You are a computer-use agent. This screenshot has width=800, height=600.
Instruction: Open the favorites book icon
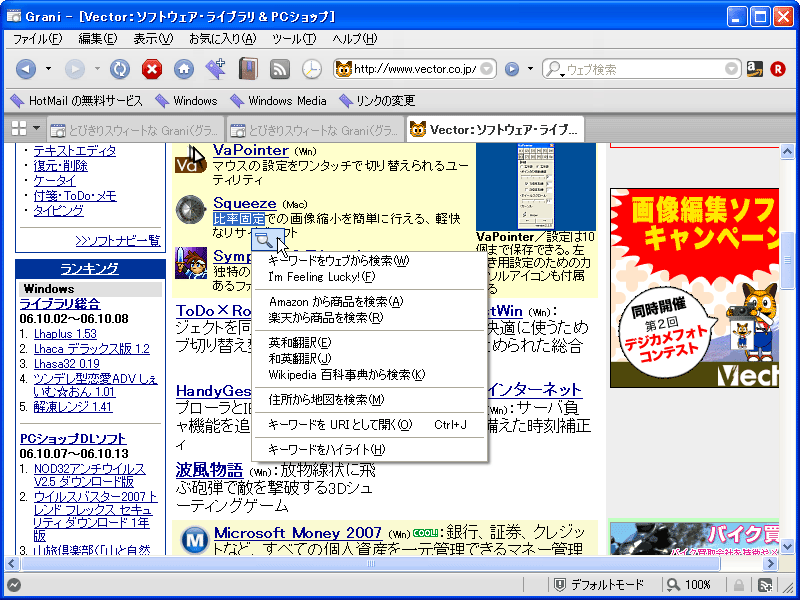(x=248, y=69)
